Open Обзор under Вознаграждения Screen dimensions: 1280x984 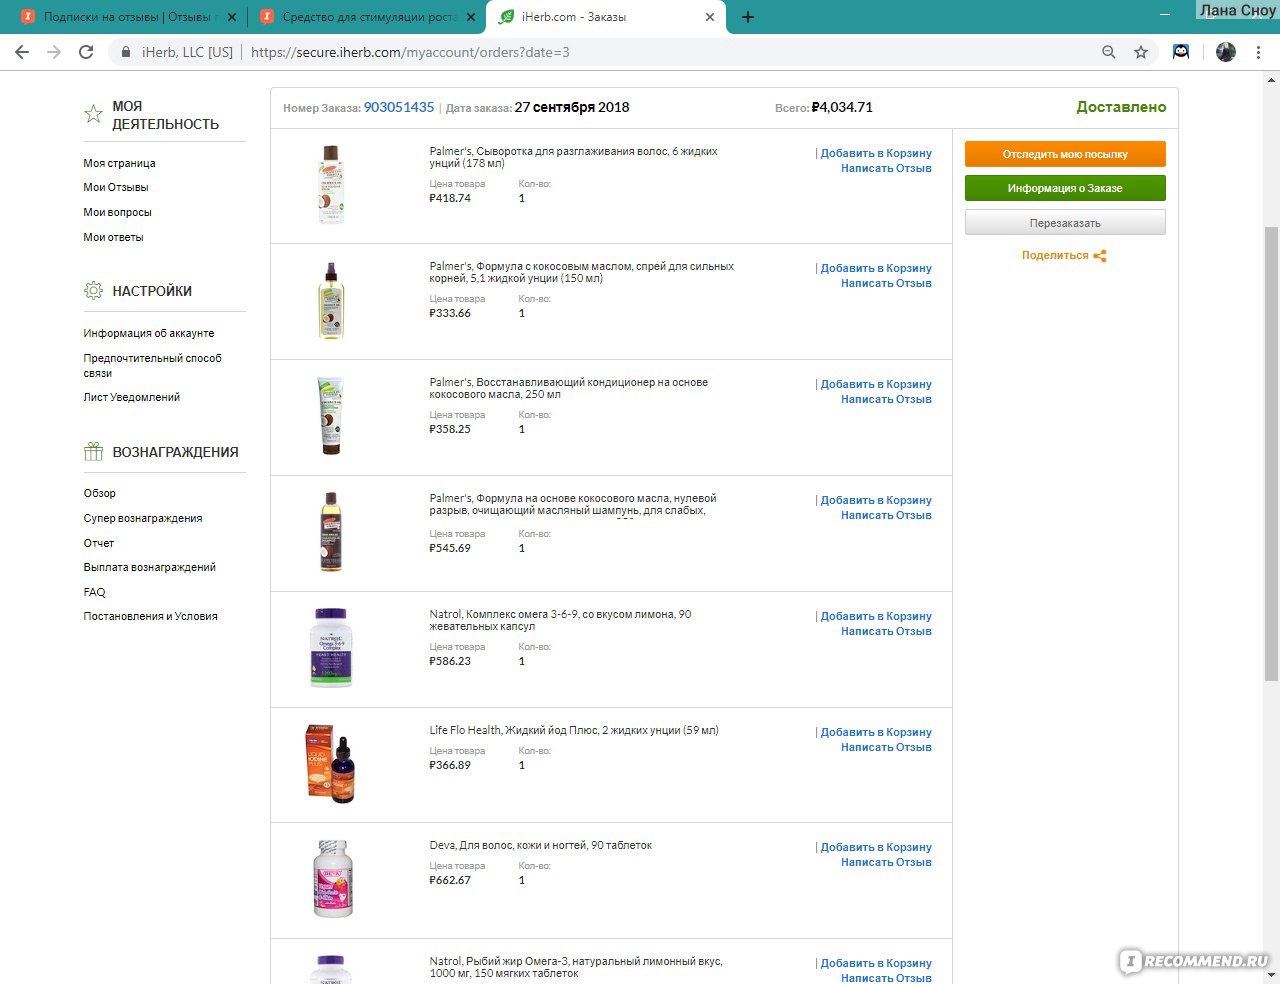[99, 493]
